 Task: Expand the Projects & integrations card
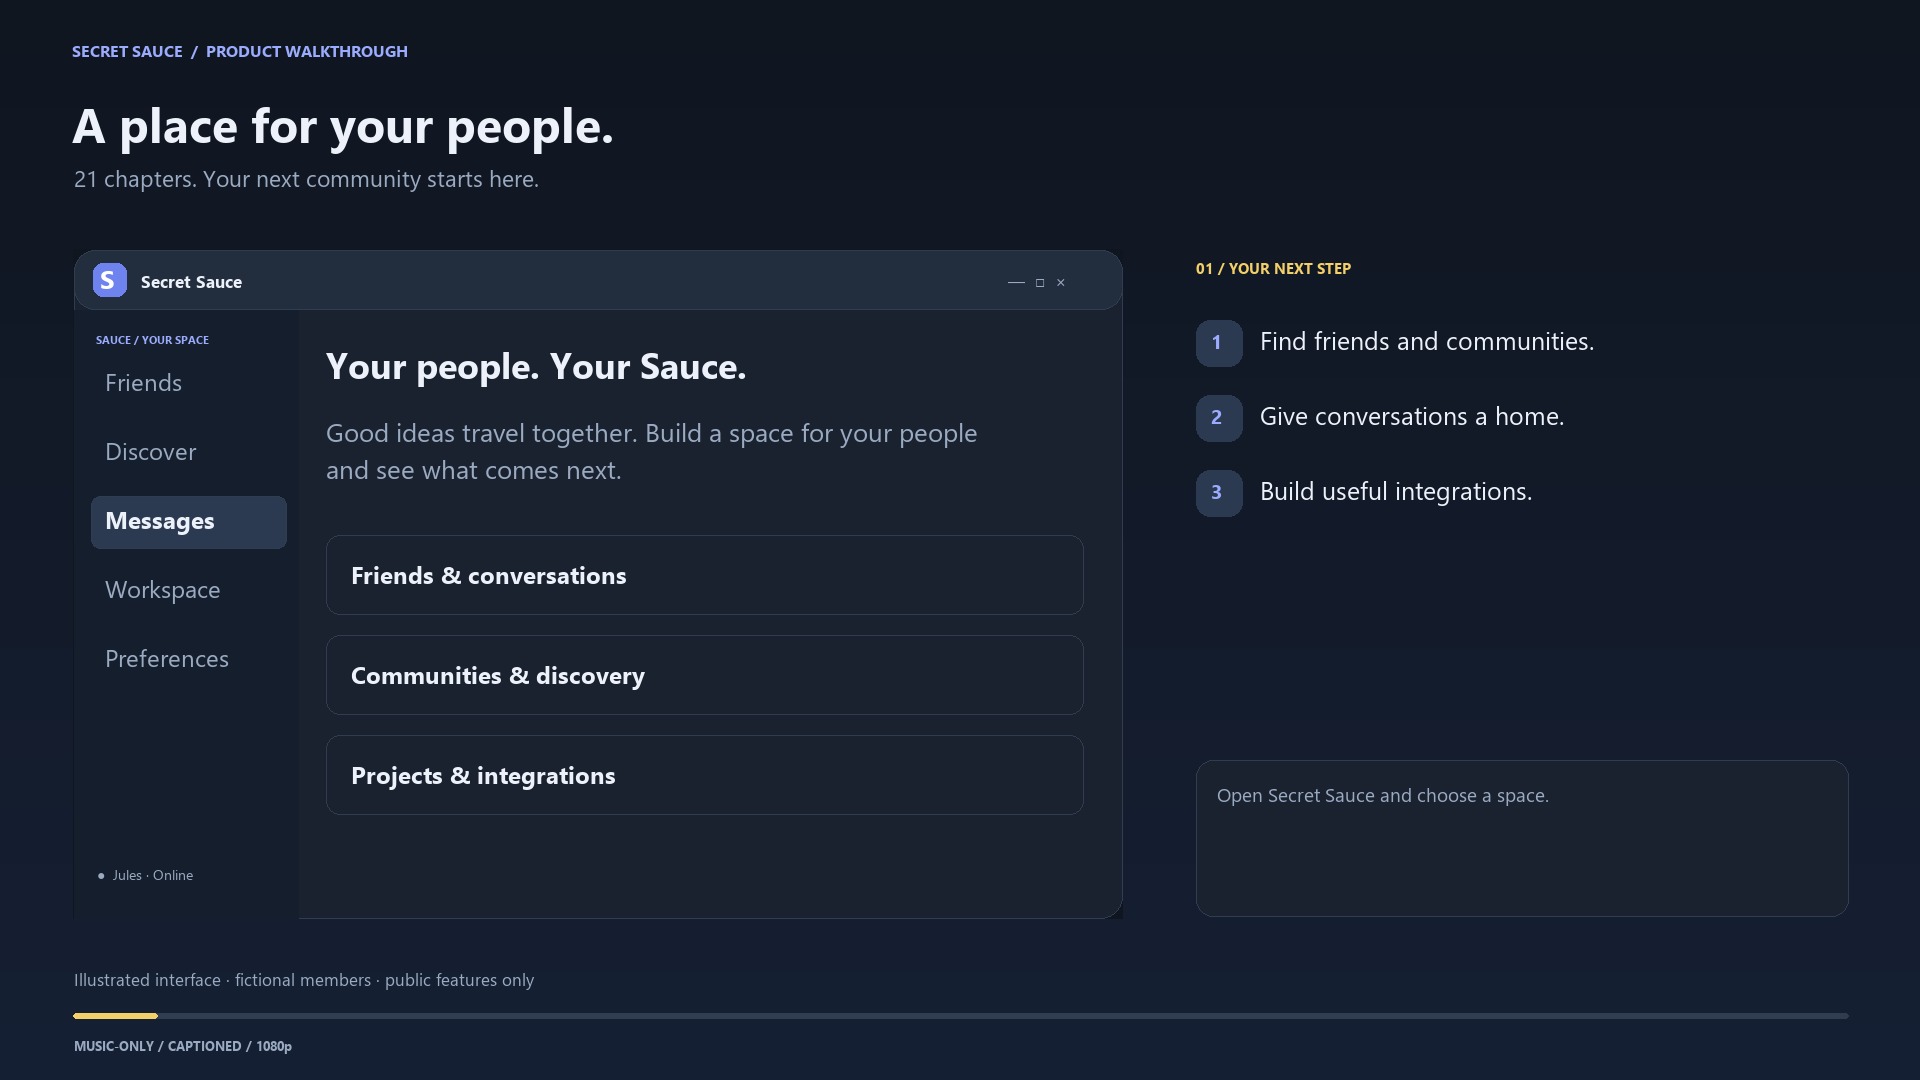[704, 775]
